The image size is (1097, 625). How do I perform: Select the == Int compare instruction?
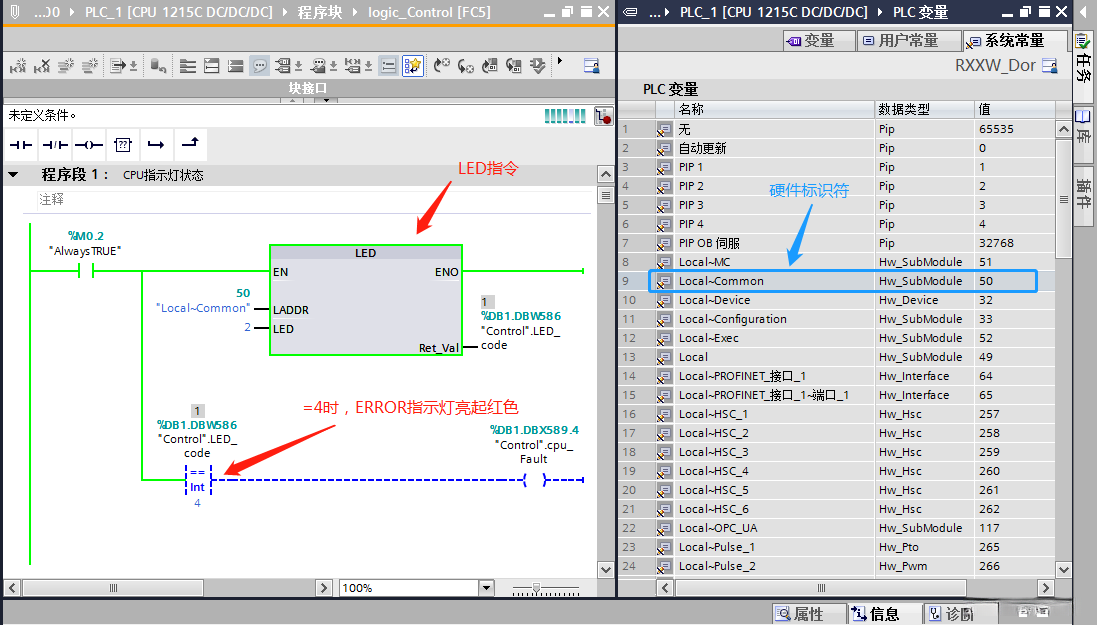[198, 480]
